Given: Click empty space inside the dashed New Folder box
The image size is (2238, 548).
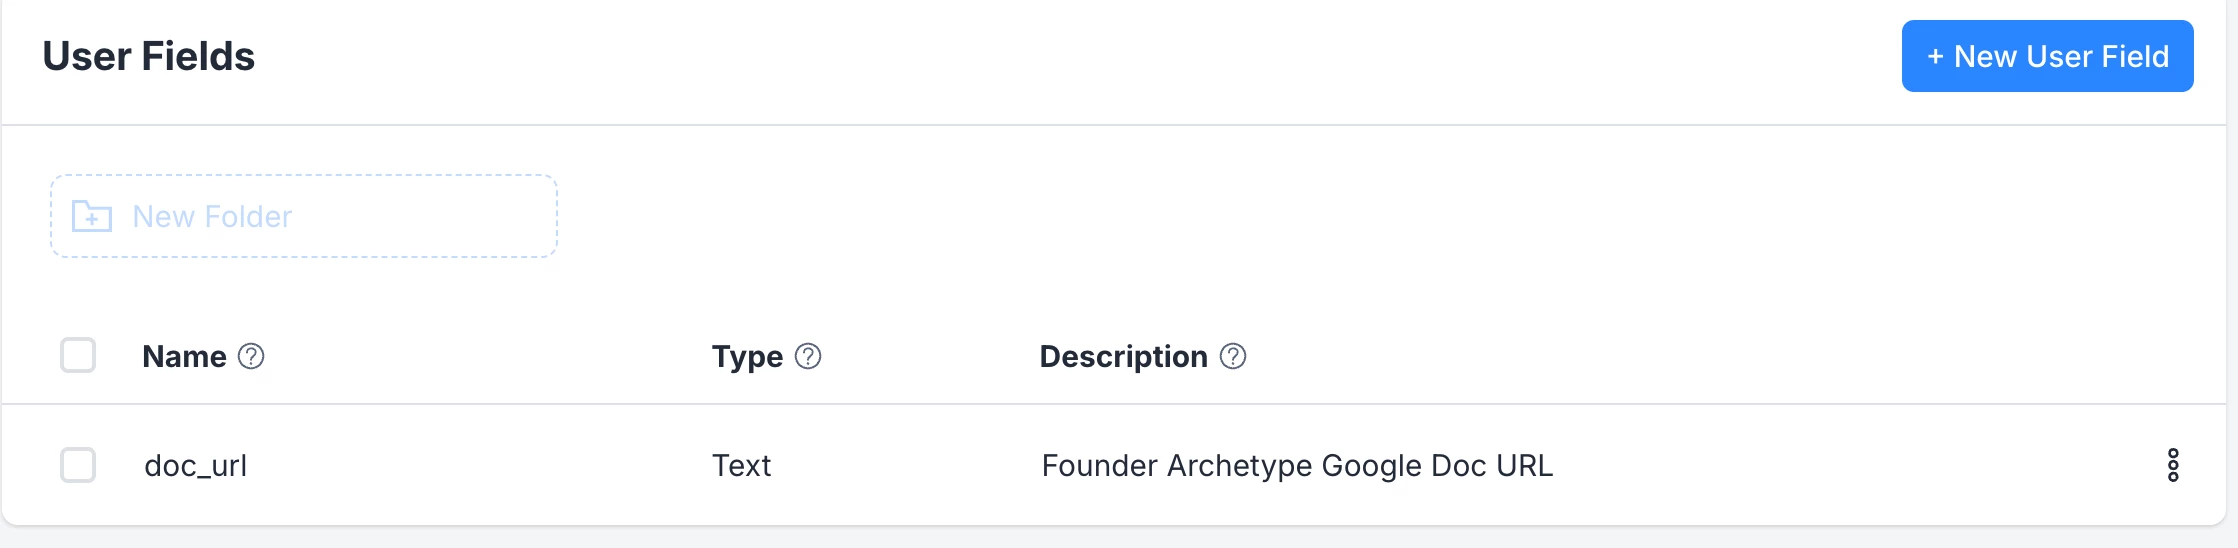Looking at the screenshot, I should point(430,216).
